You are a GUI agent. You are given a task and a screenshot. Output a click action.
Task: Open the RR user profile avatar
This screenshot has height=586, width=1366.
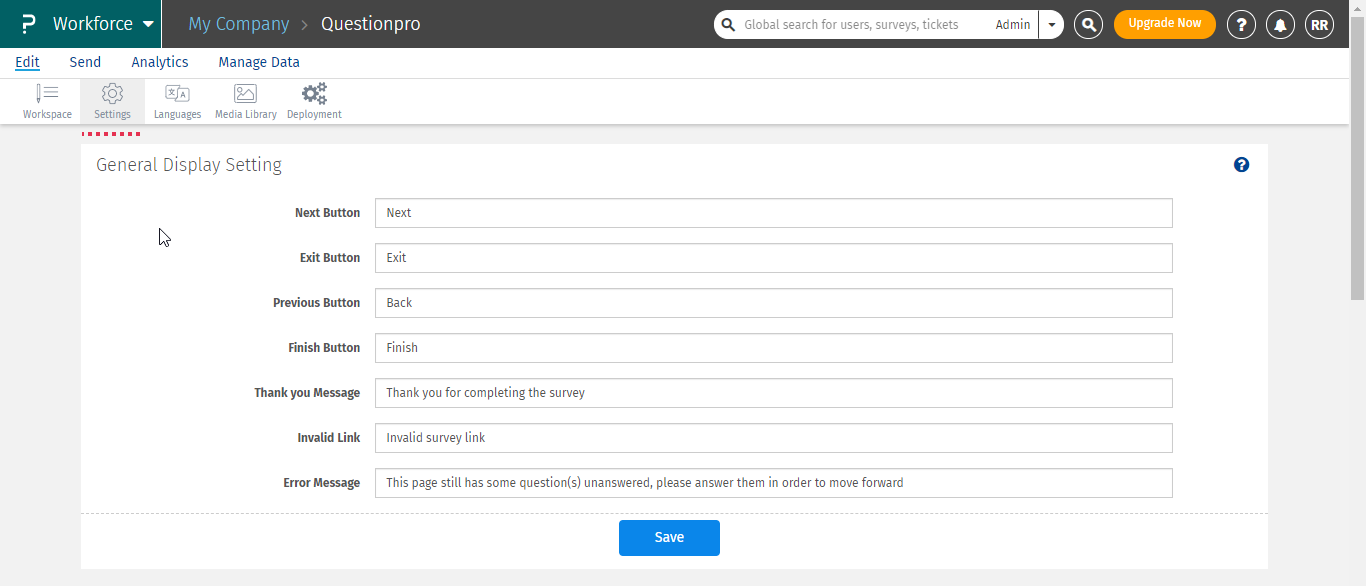(1319, 25)
